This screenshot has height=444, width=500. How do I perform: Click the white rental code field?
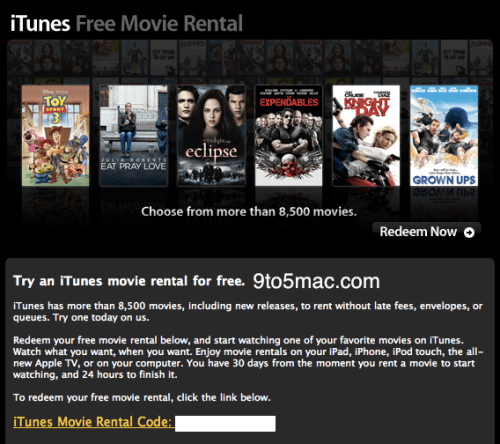pos(225,424)
